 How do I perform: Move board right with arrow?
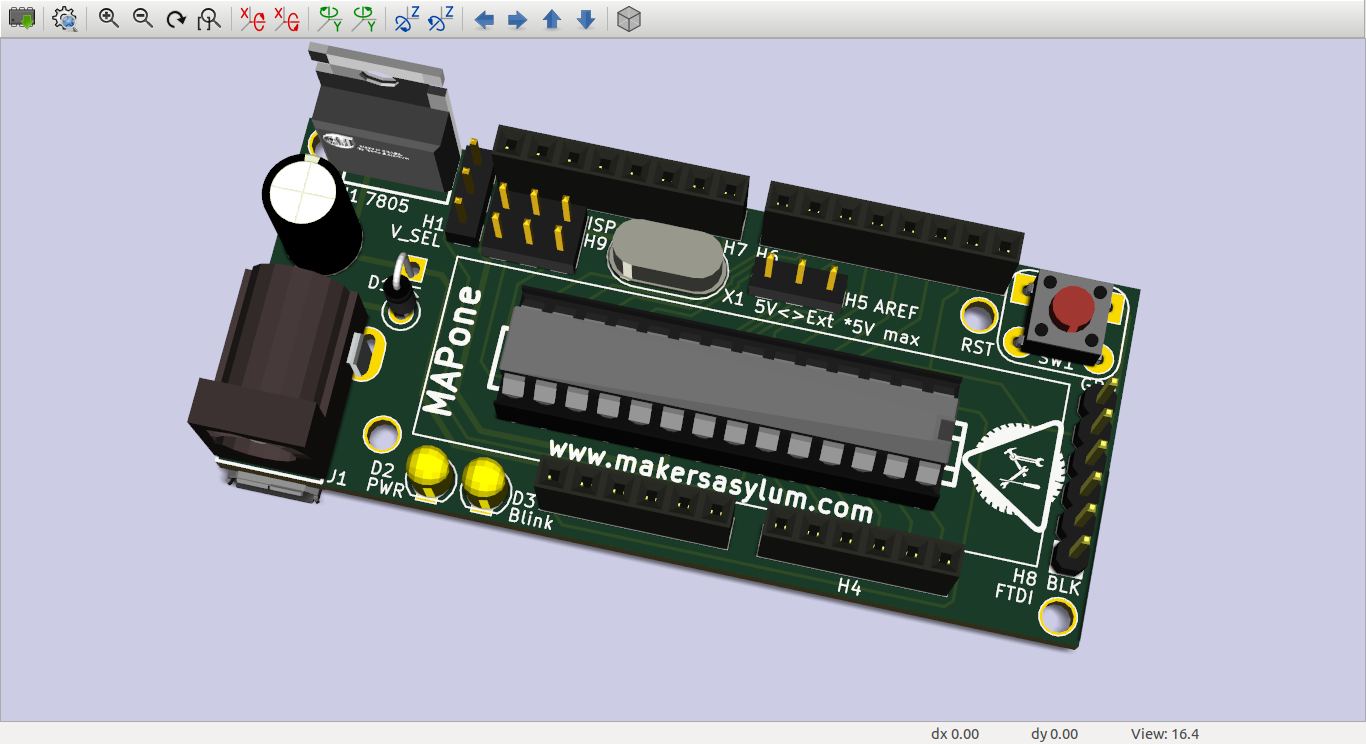[518, 19]
